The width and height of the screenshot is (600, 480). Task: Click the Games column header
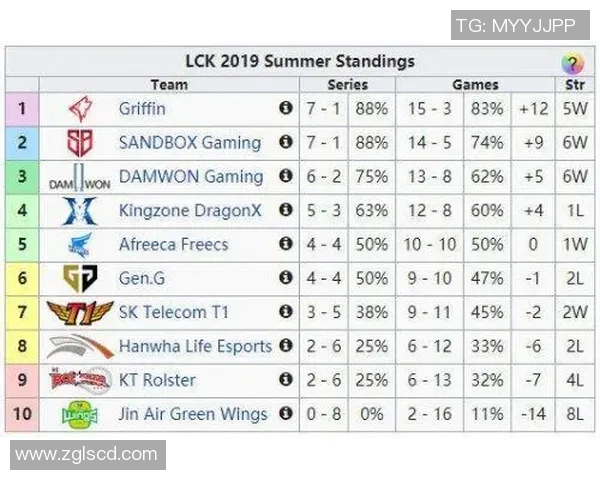click(x=475, y=85)
